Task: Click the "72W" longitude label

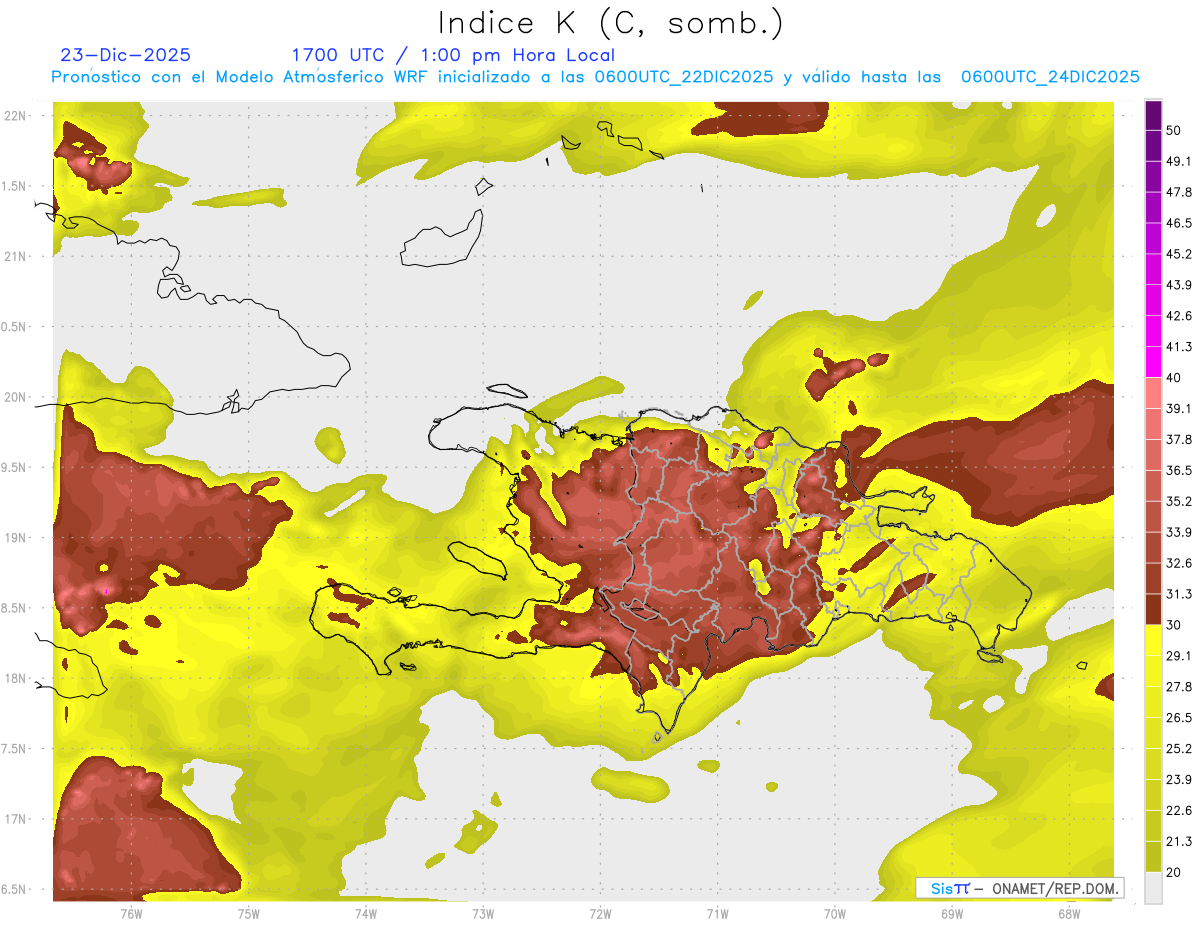Action: click(600, 913)
